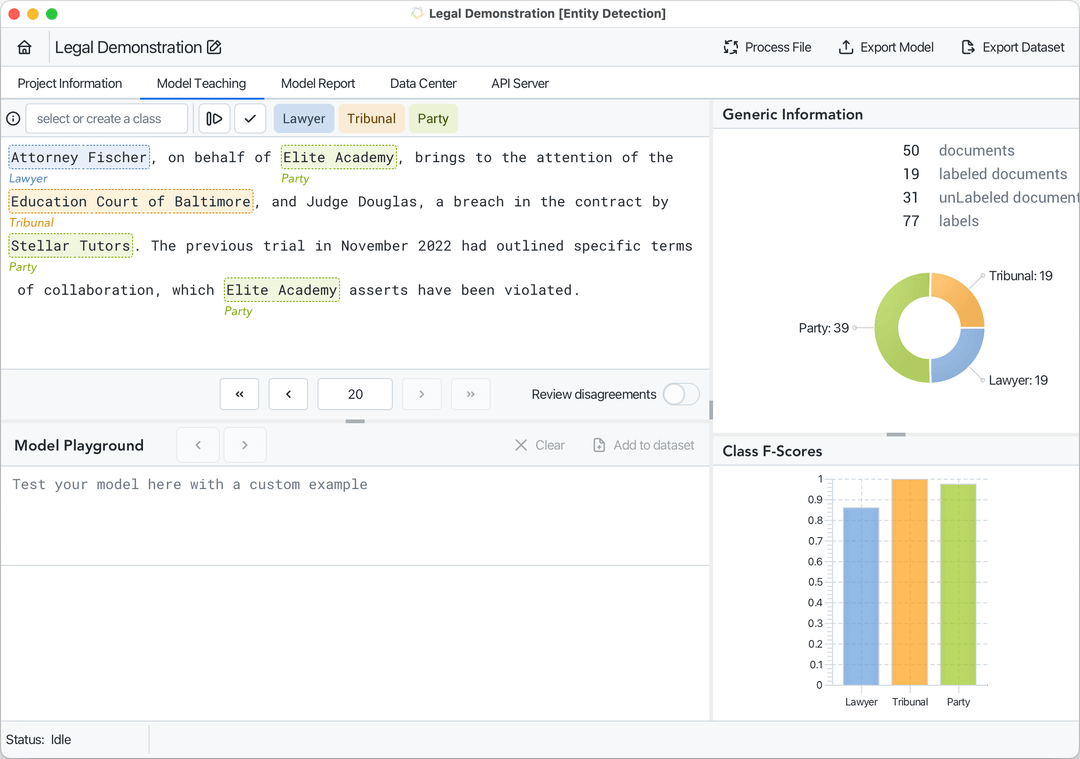Click the Export Dataset icon
Image resolution: width=1080 pixels, height=759 pixels.
[968, 47]
